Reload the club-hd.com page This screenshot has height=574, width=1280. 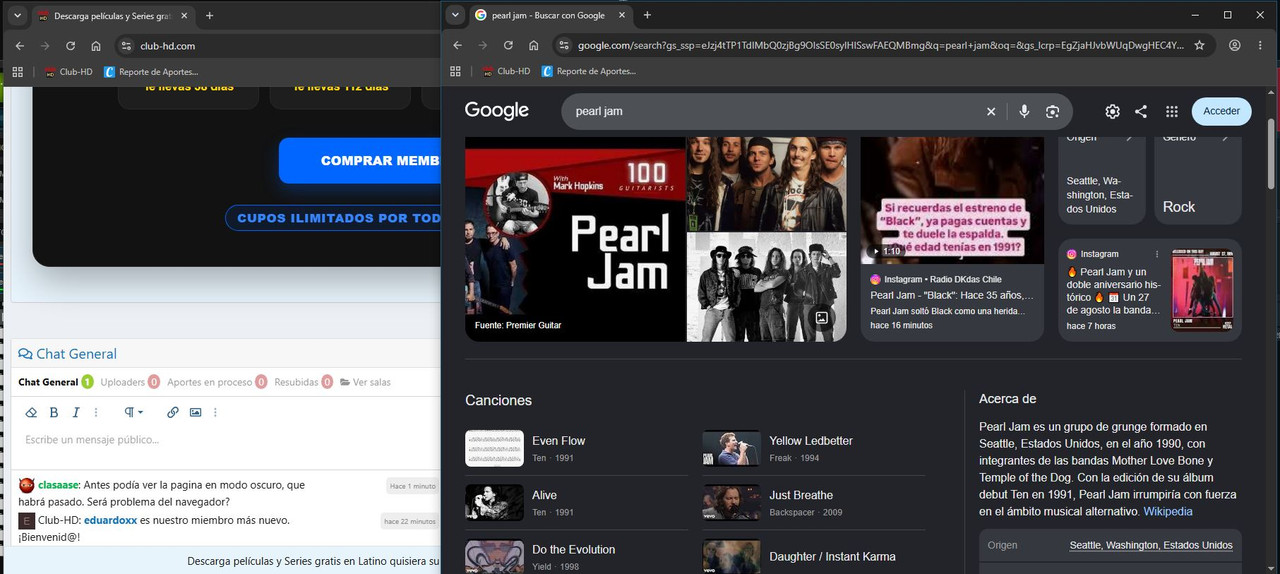[x=70, y=45]
